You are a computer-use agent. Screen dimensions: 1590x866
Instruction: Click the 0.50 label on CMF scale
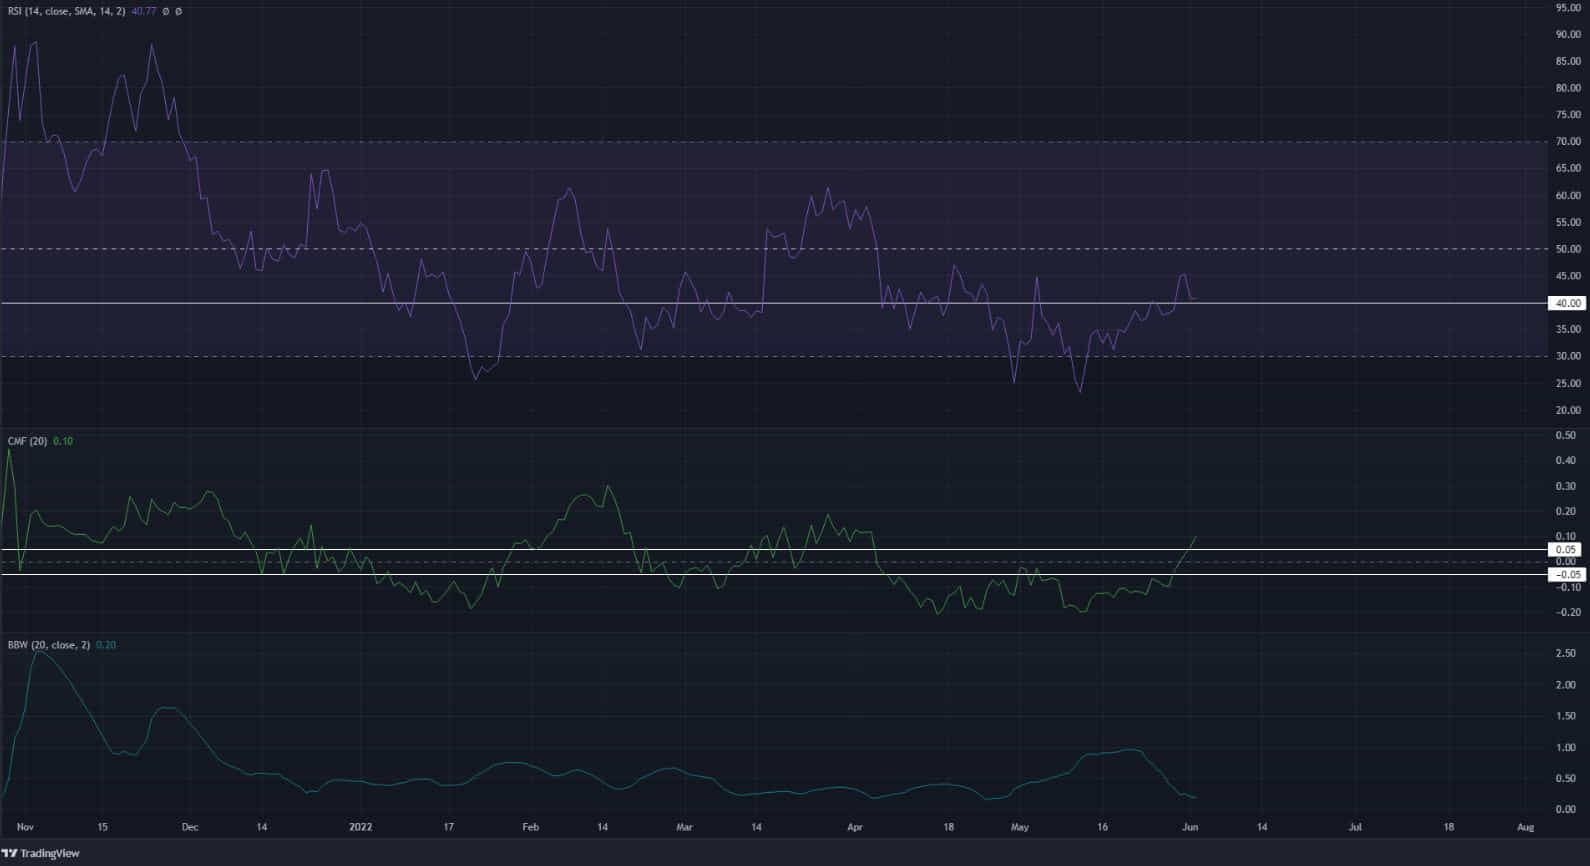[x=1568, y=435]
